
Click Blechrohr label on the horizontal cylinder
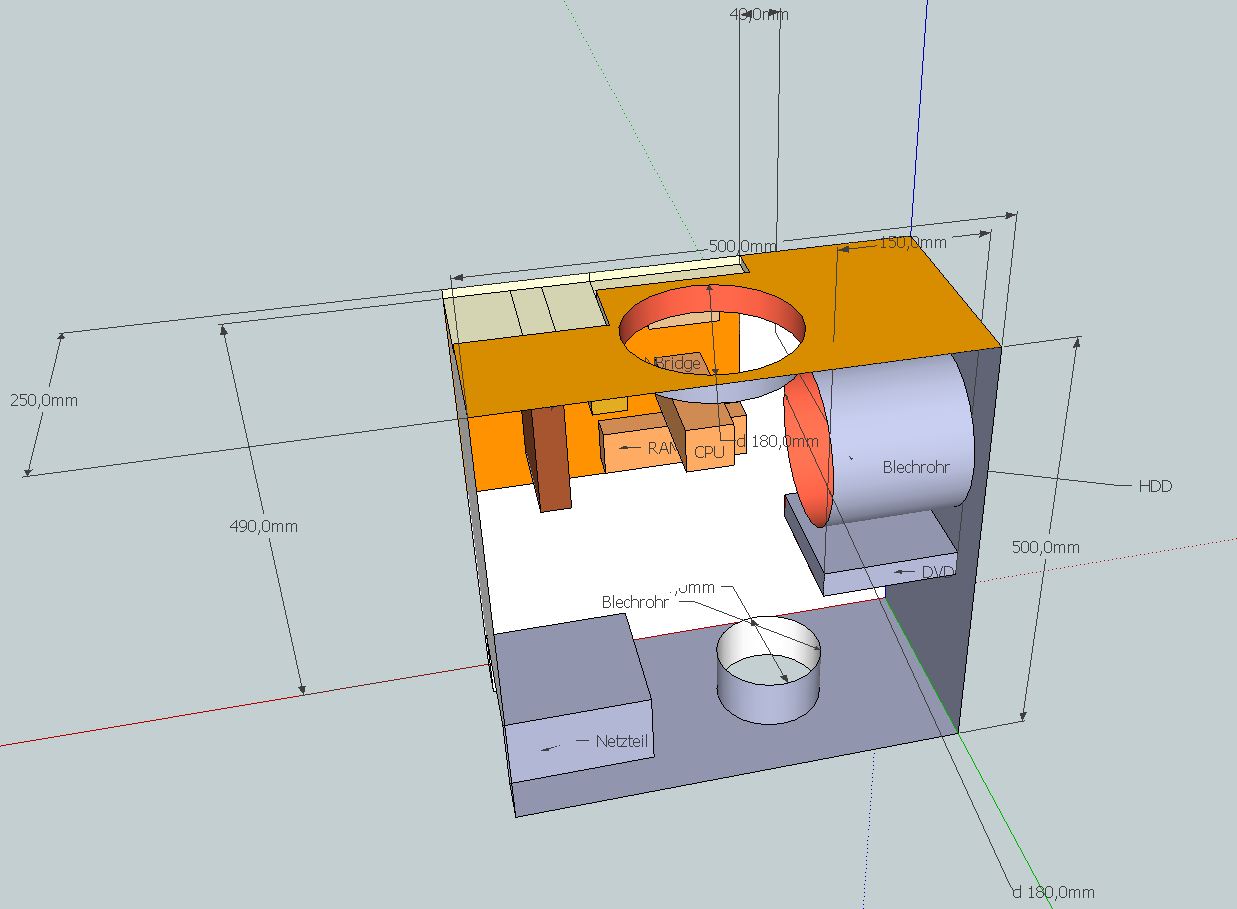point(913,467)
